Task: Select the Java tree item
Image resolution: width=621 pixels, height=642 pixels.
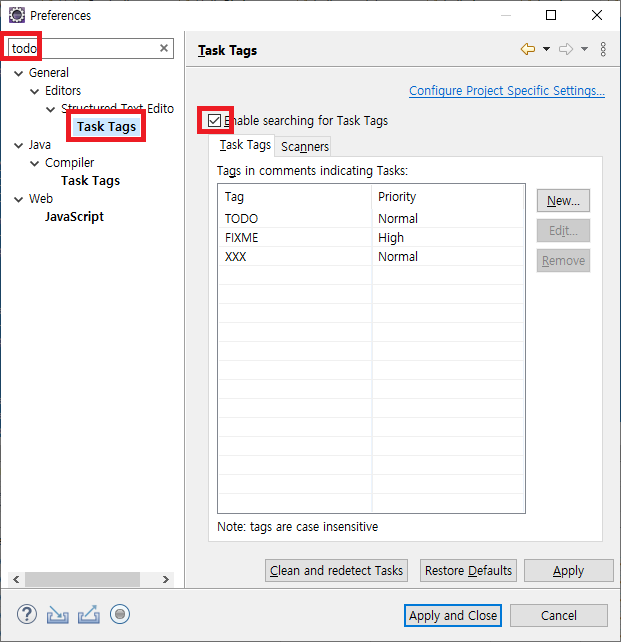Action: pyautogui.click(x=40, y=145)
